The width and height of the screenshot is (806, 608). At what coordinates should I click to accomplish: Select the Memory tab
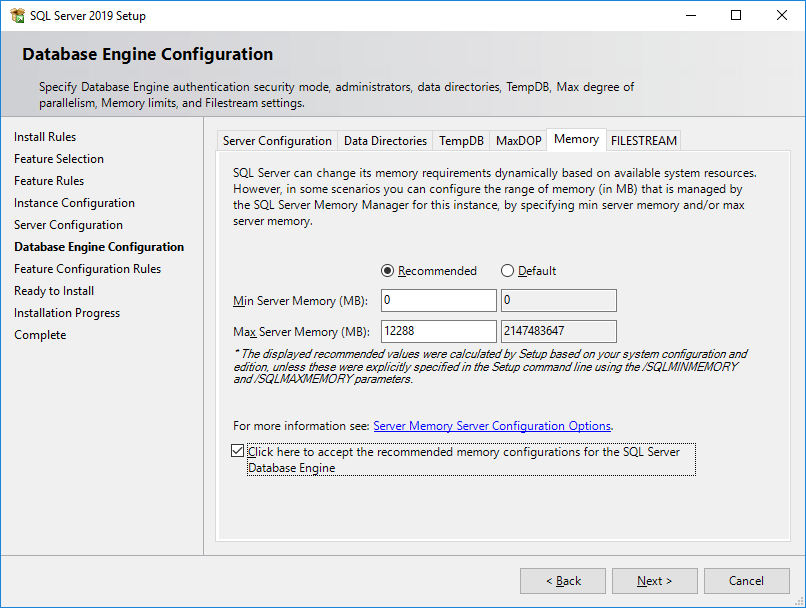tap(576, 139)
